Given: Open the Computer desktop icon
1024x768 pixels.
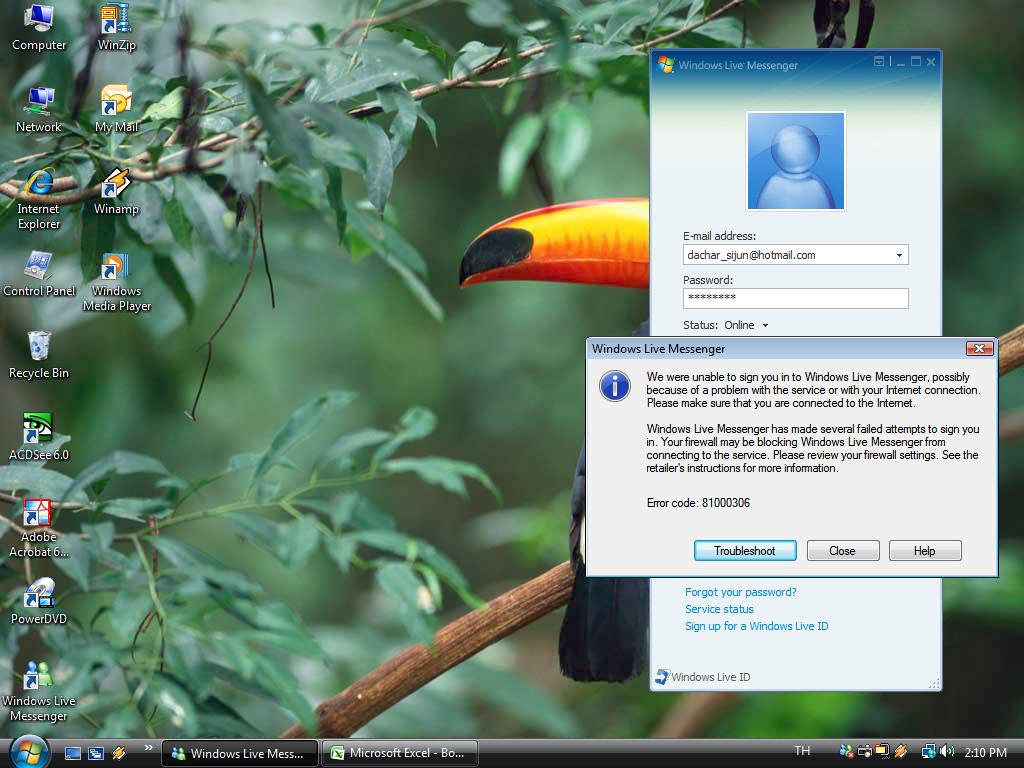Looking at the screenshot, I should tap(39, 27).
